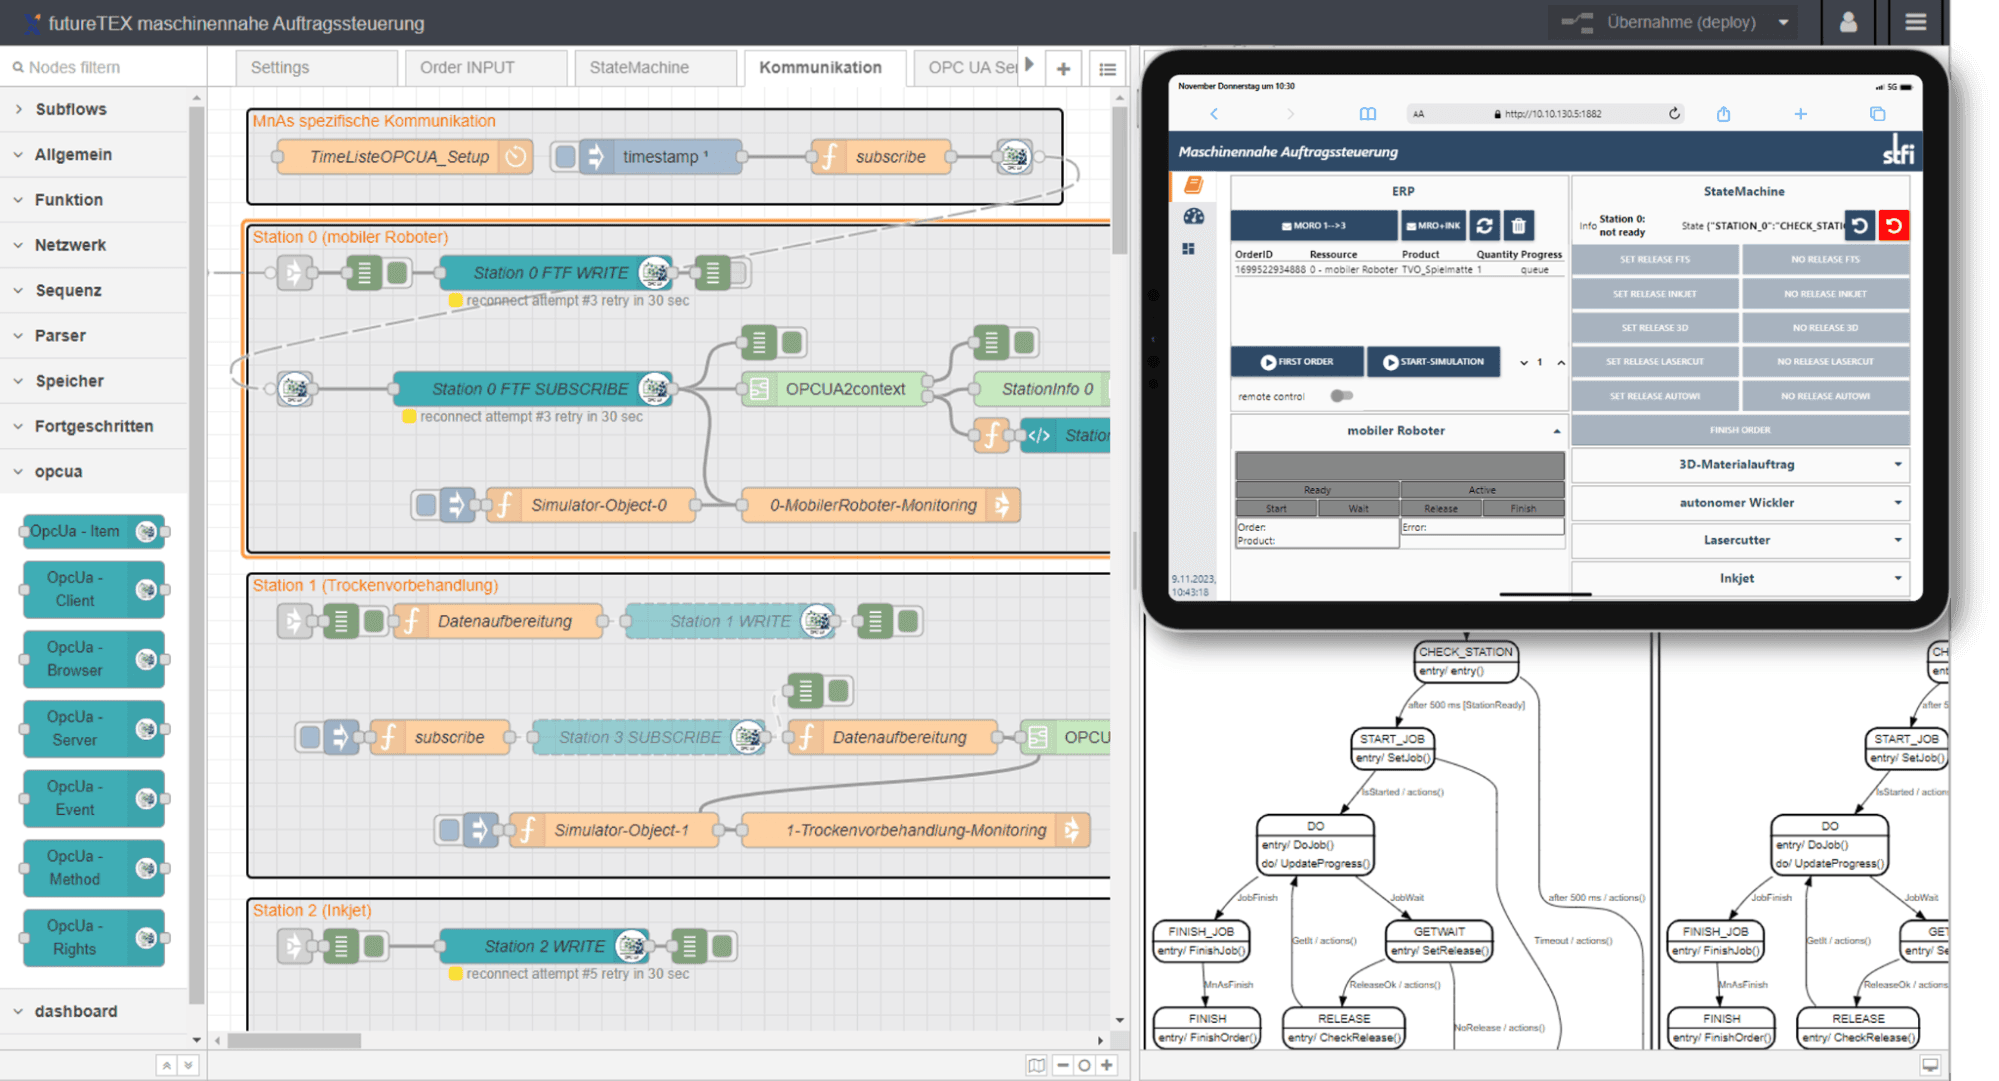
Task: Delete orders with the trash icon
Action: (1519, 226)
